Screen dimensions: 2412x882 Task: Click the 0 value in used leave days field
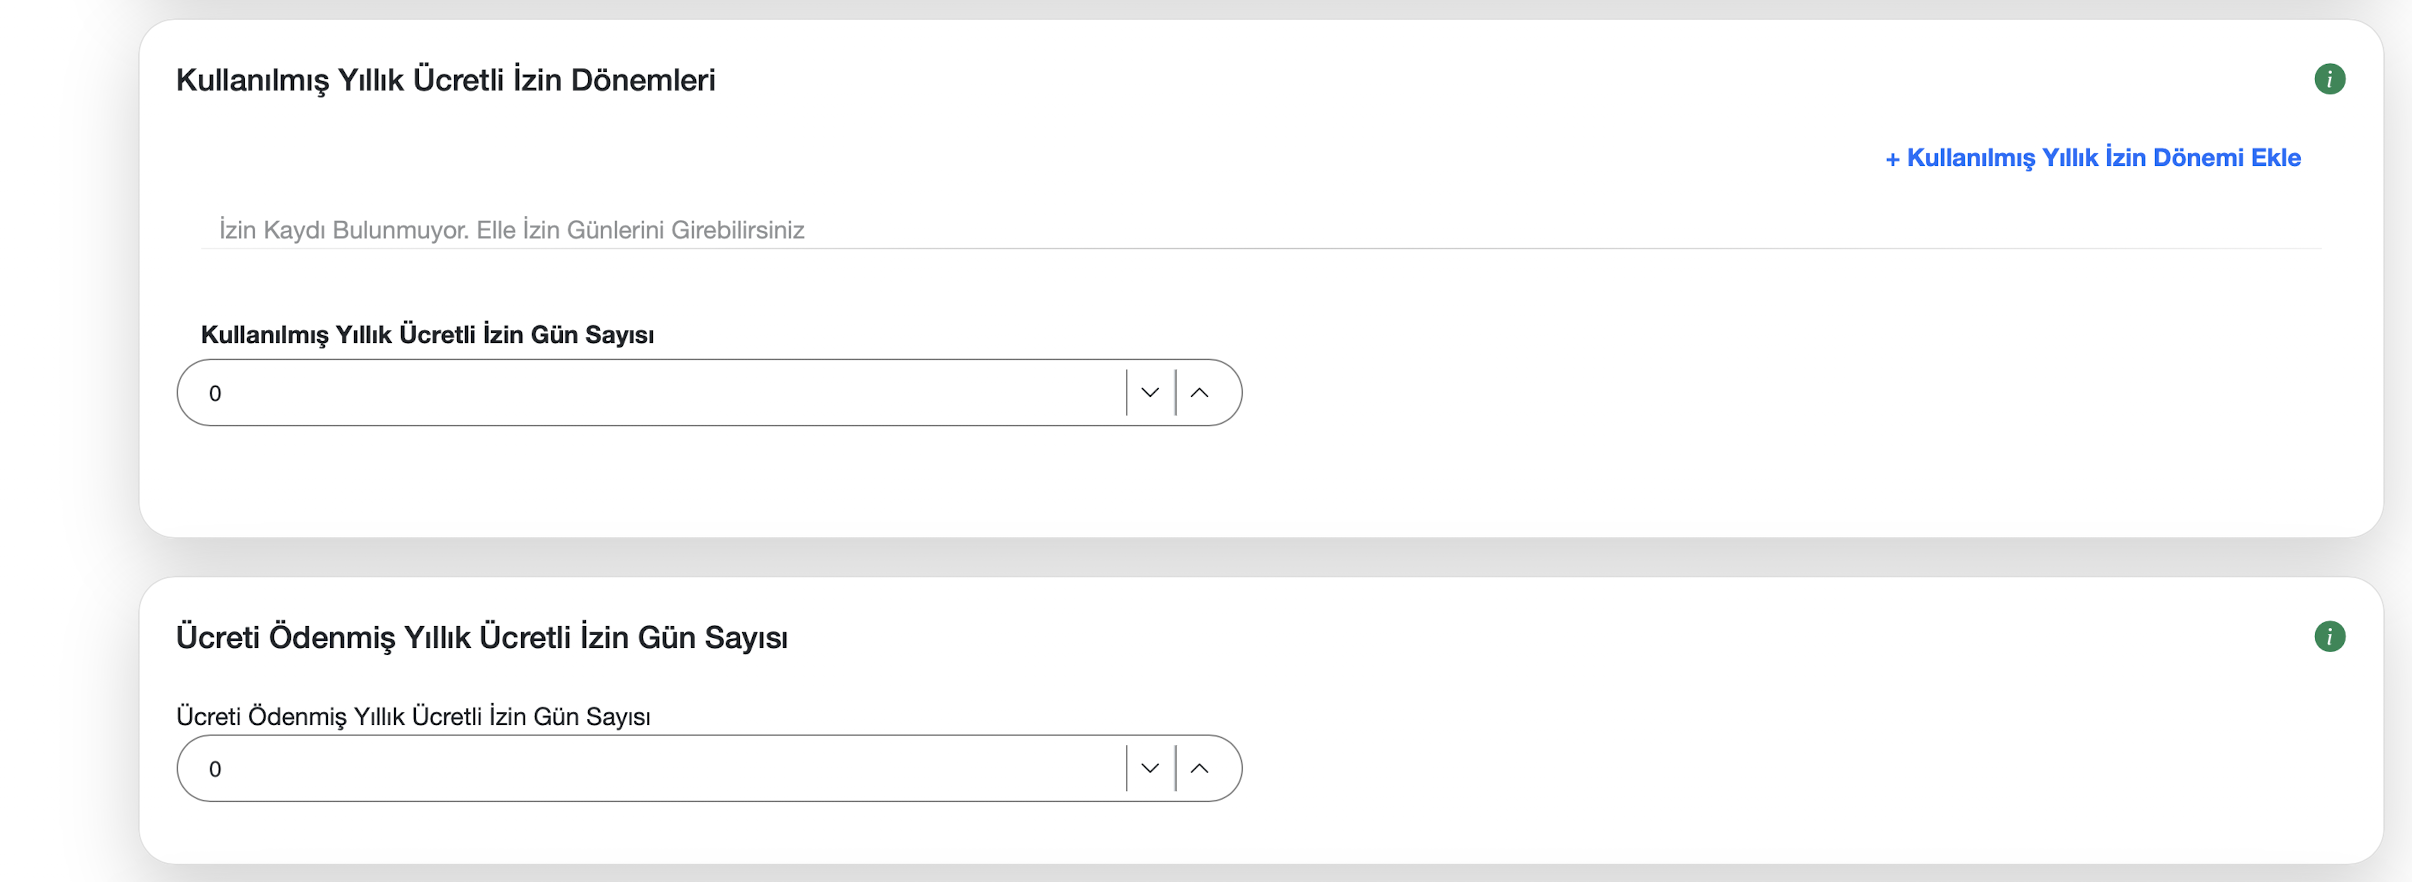(x=215, y=394)
